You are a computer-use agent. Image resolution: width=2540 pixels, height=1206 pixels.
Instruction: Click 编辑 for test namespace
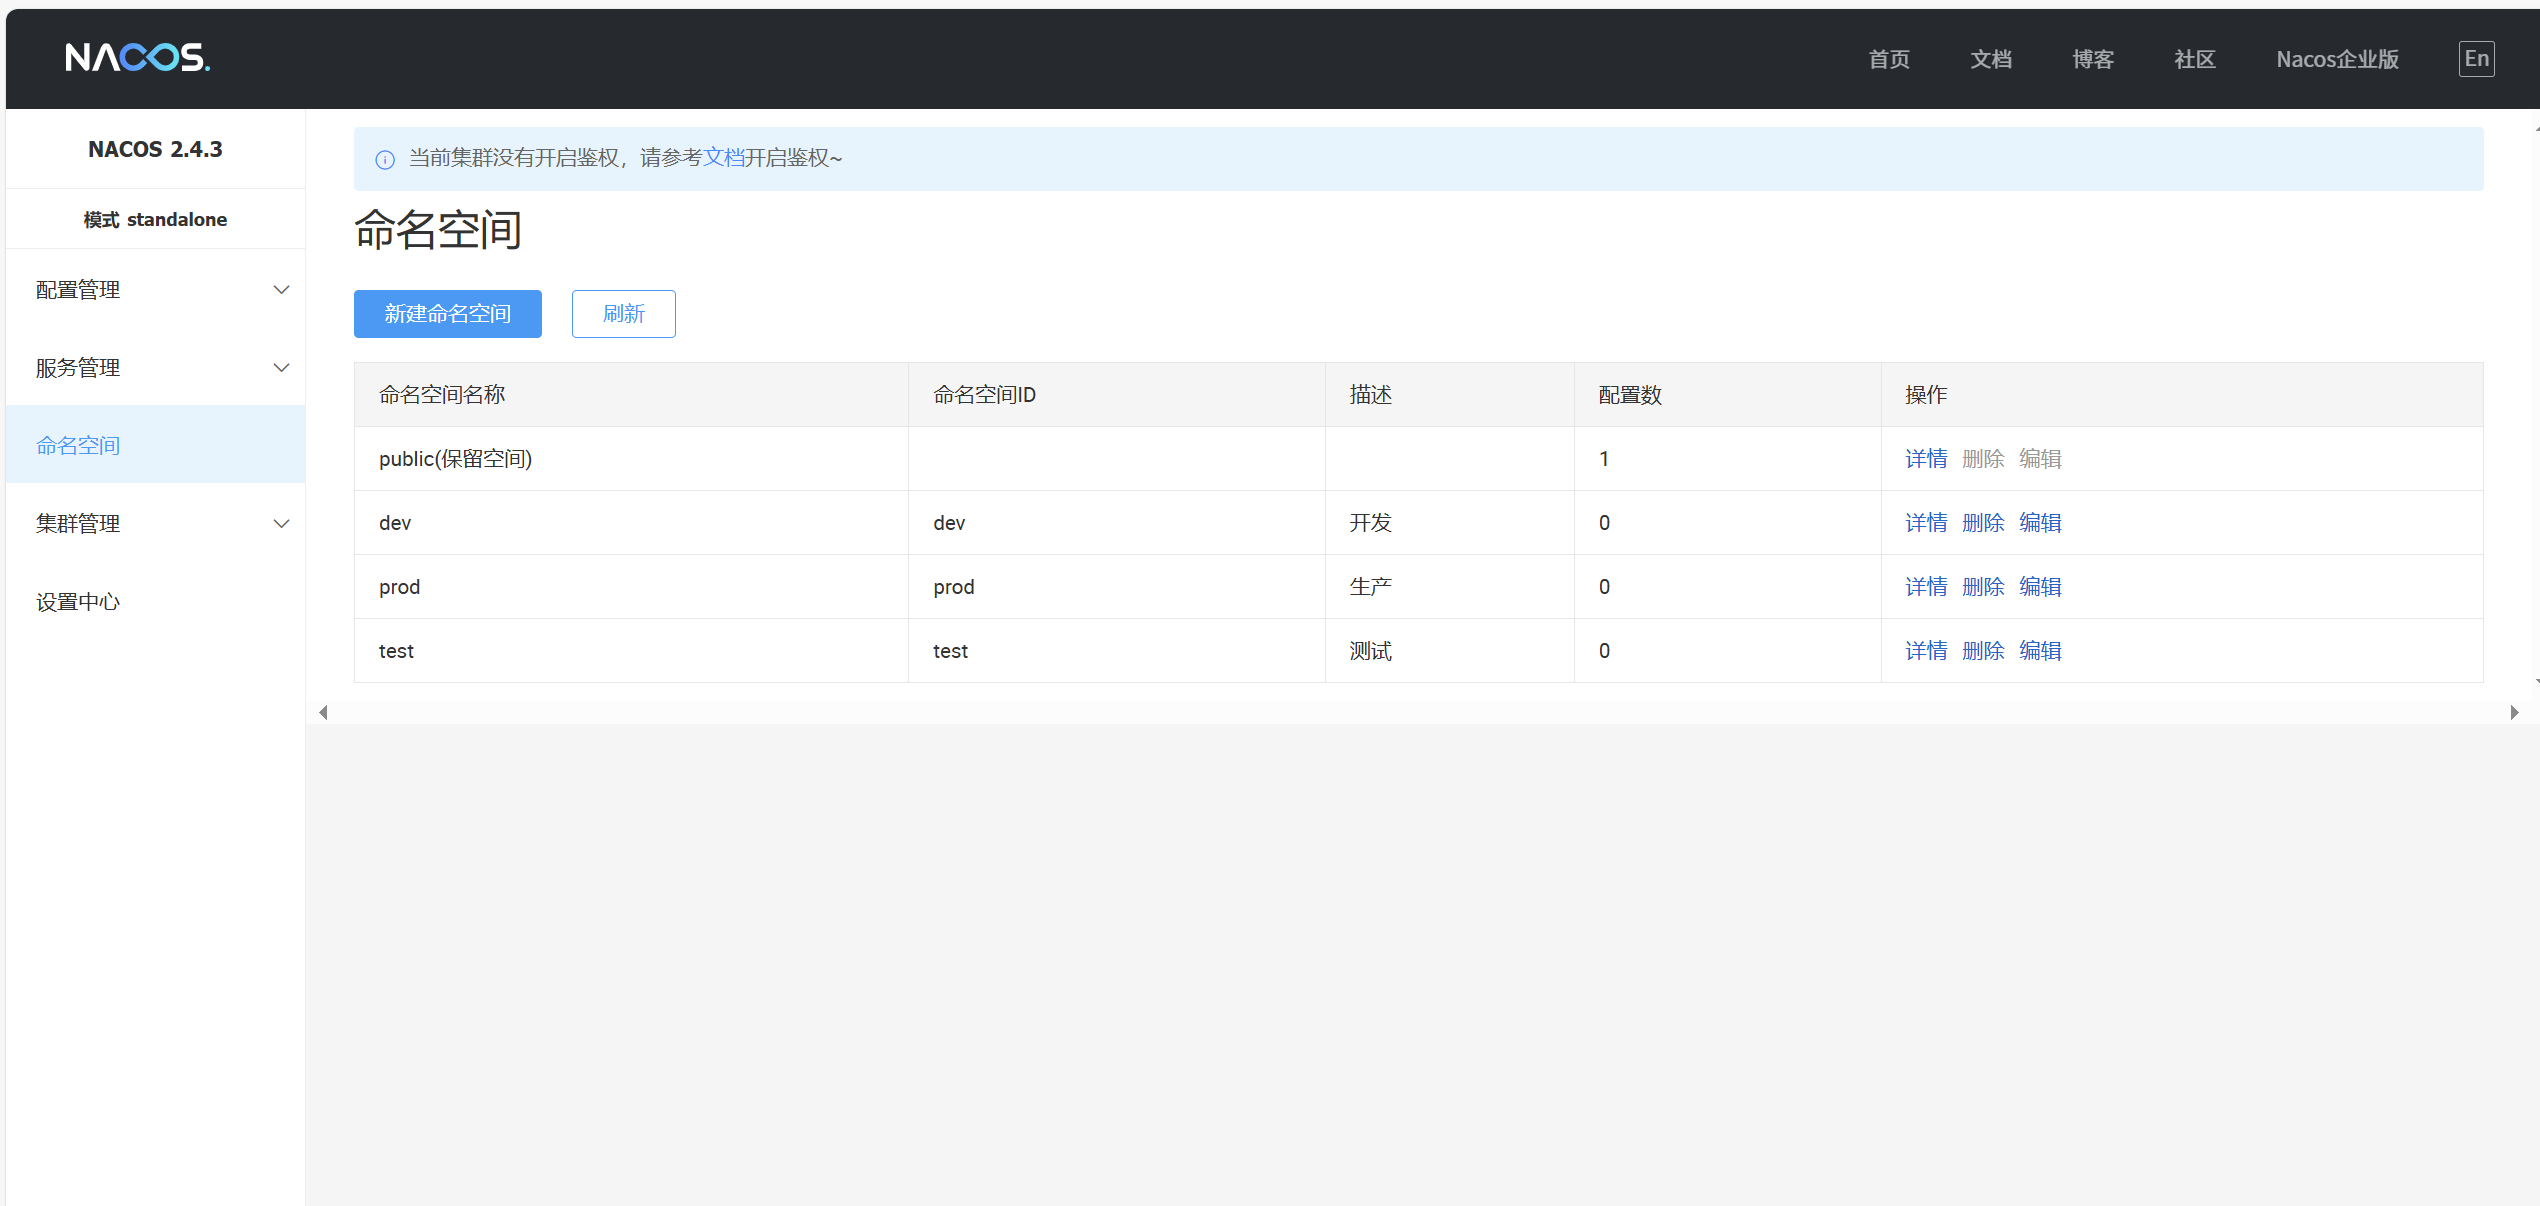tap(2040, 651)
